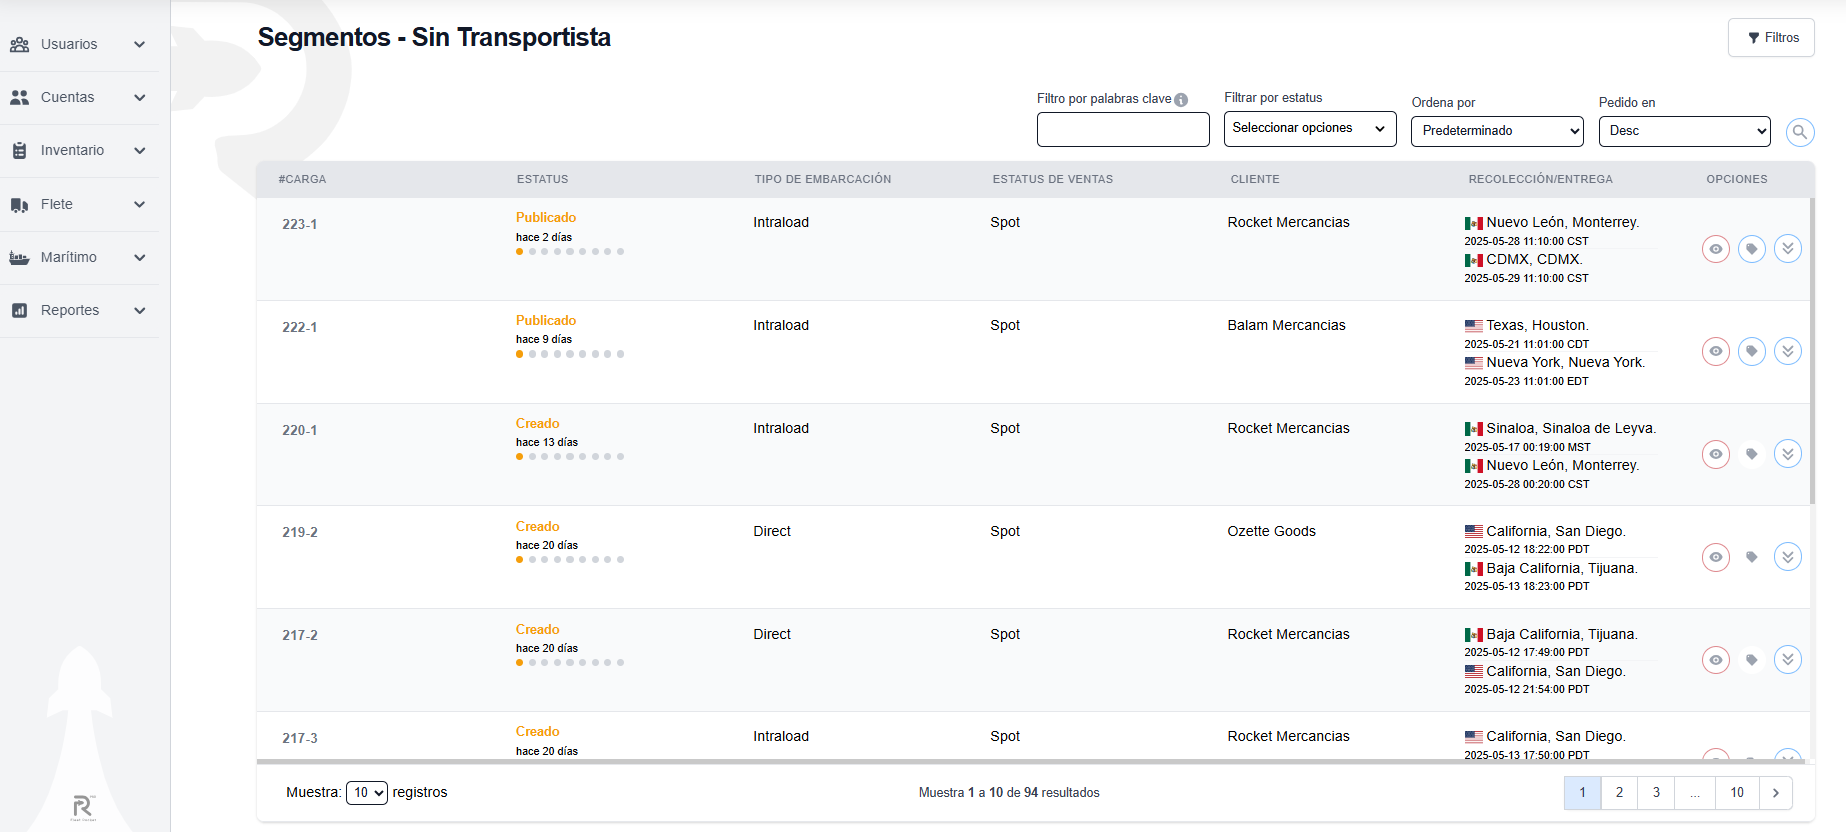Viewport: 1846px width, 832px height.
Task: Open the Marítimo sidebar menu
Action: pos(79,258)
